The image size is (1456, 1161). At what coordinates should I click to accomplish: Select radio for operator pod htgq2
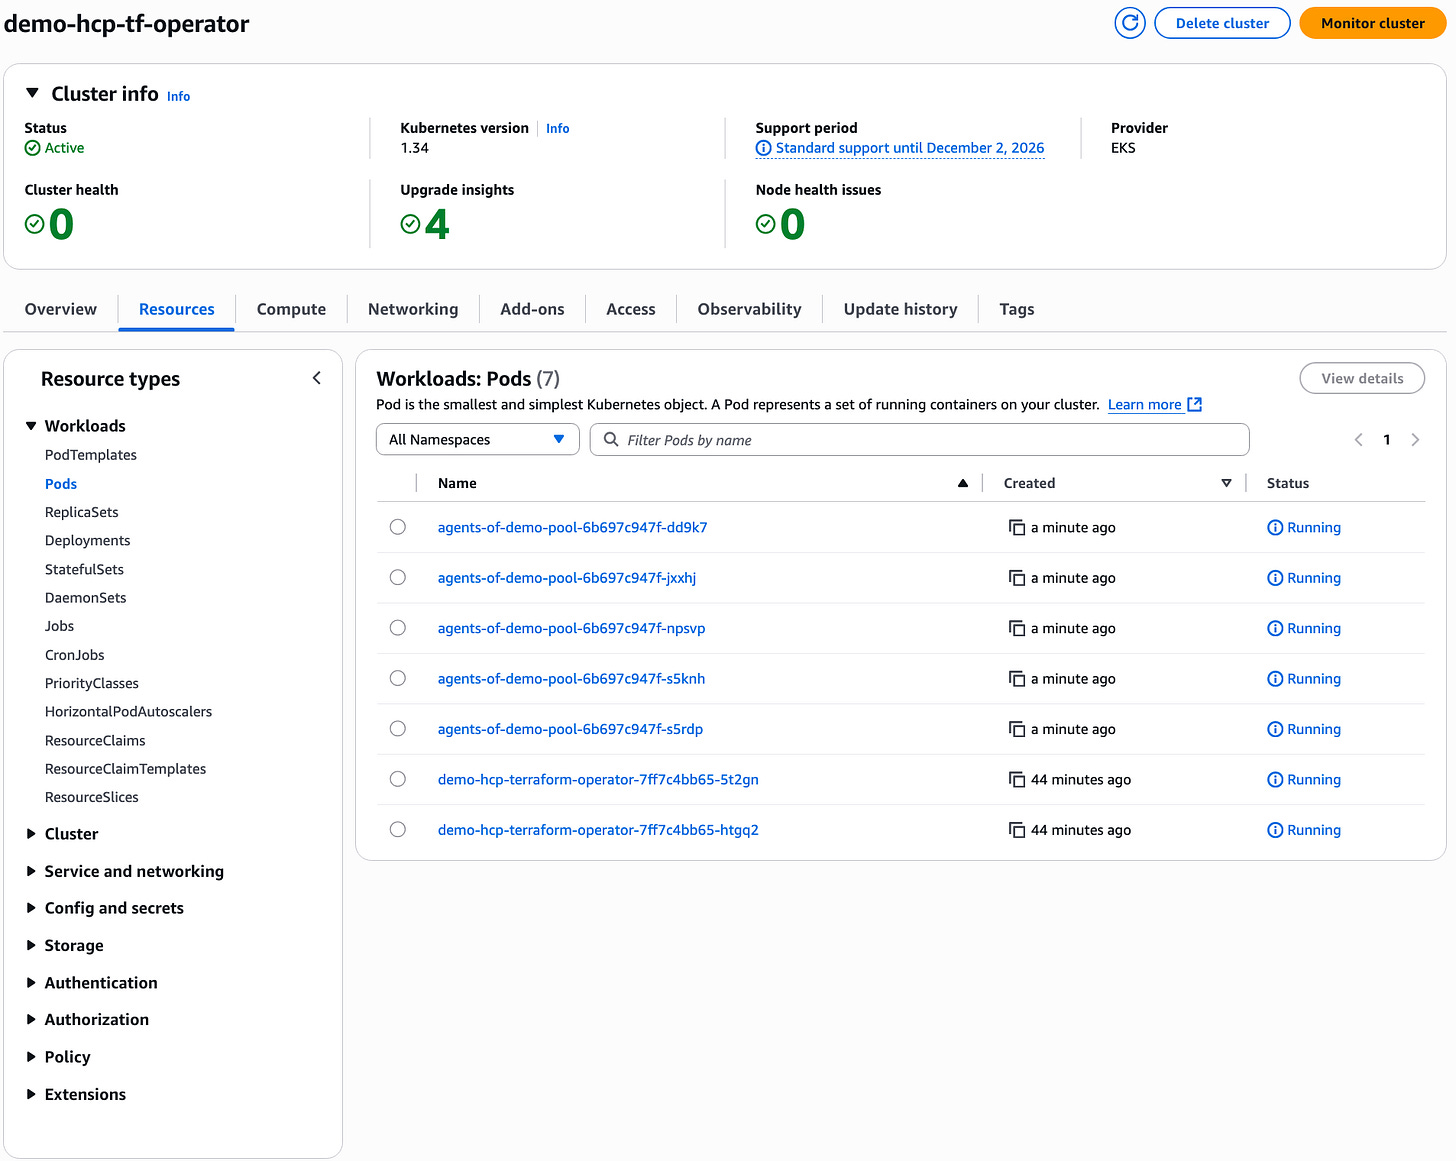click(x=398, y=829)
